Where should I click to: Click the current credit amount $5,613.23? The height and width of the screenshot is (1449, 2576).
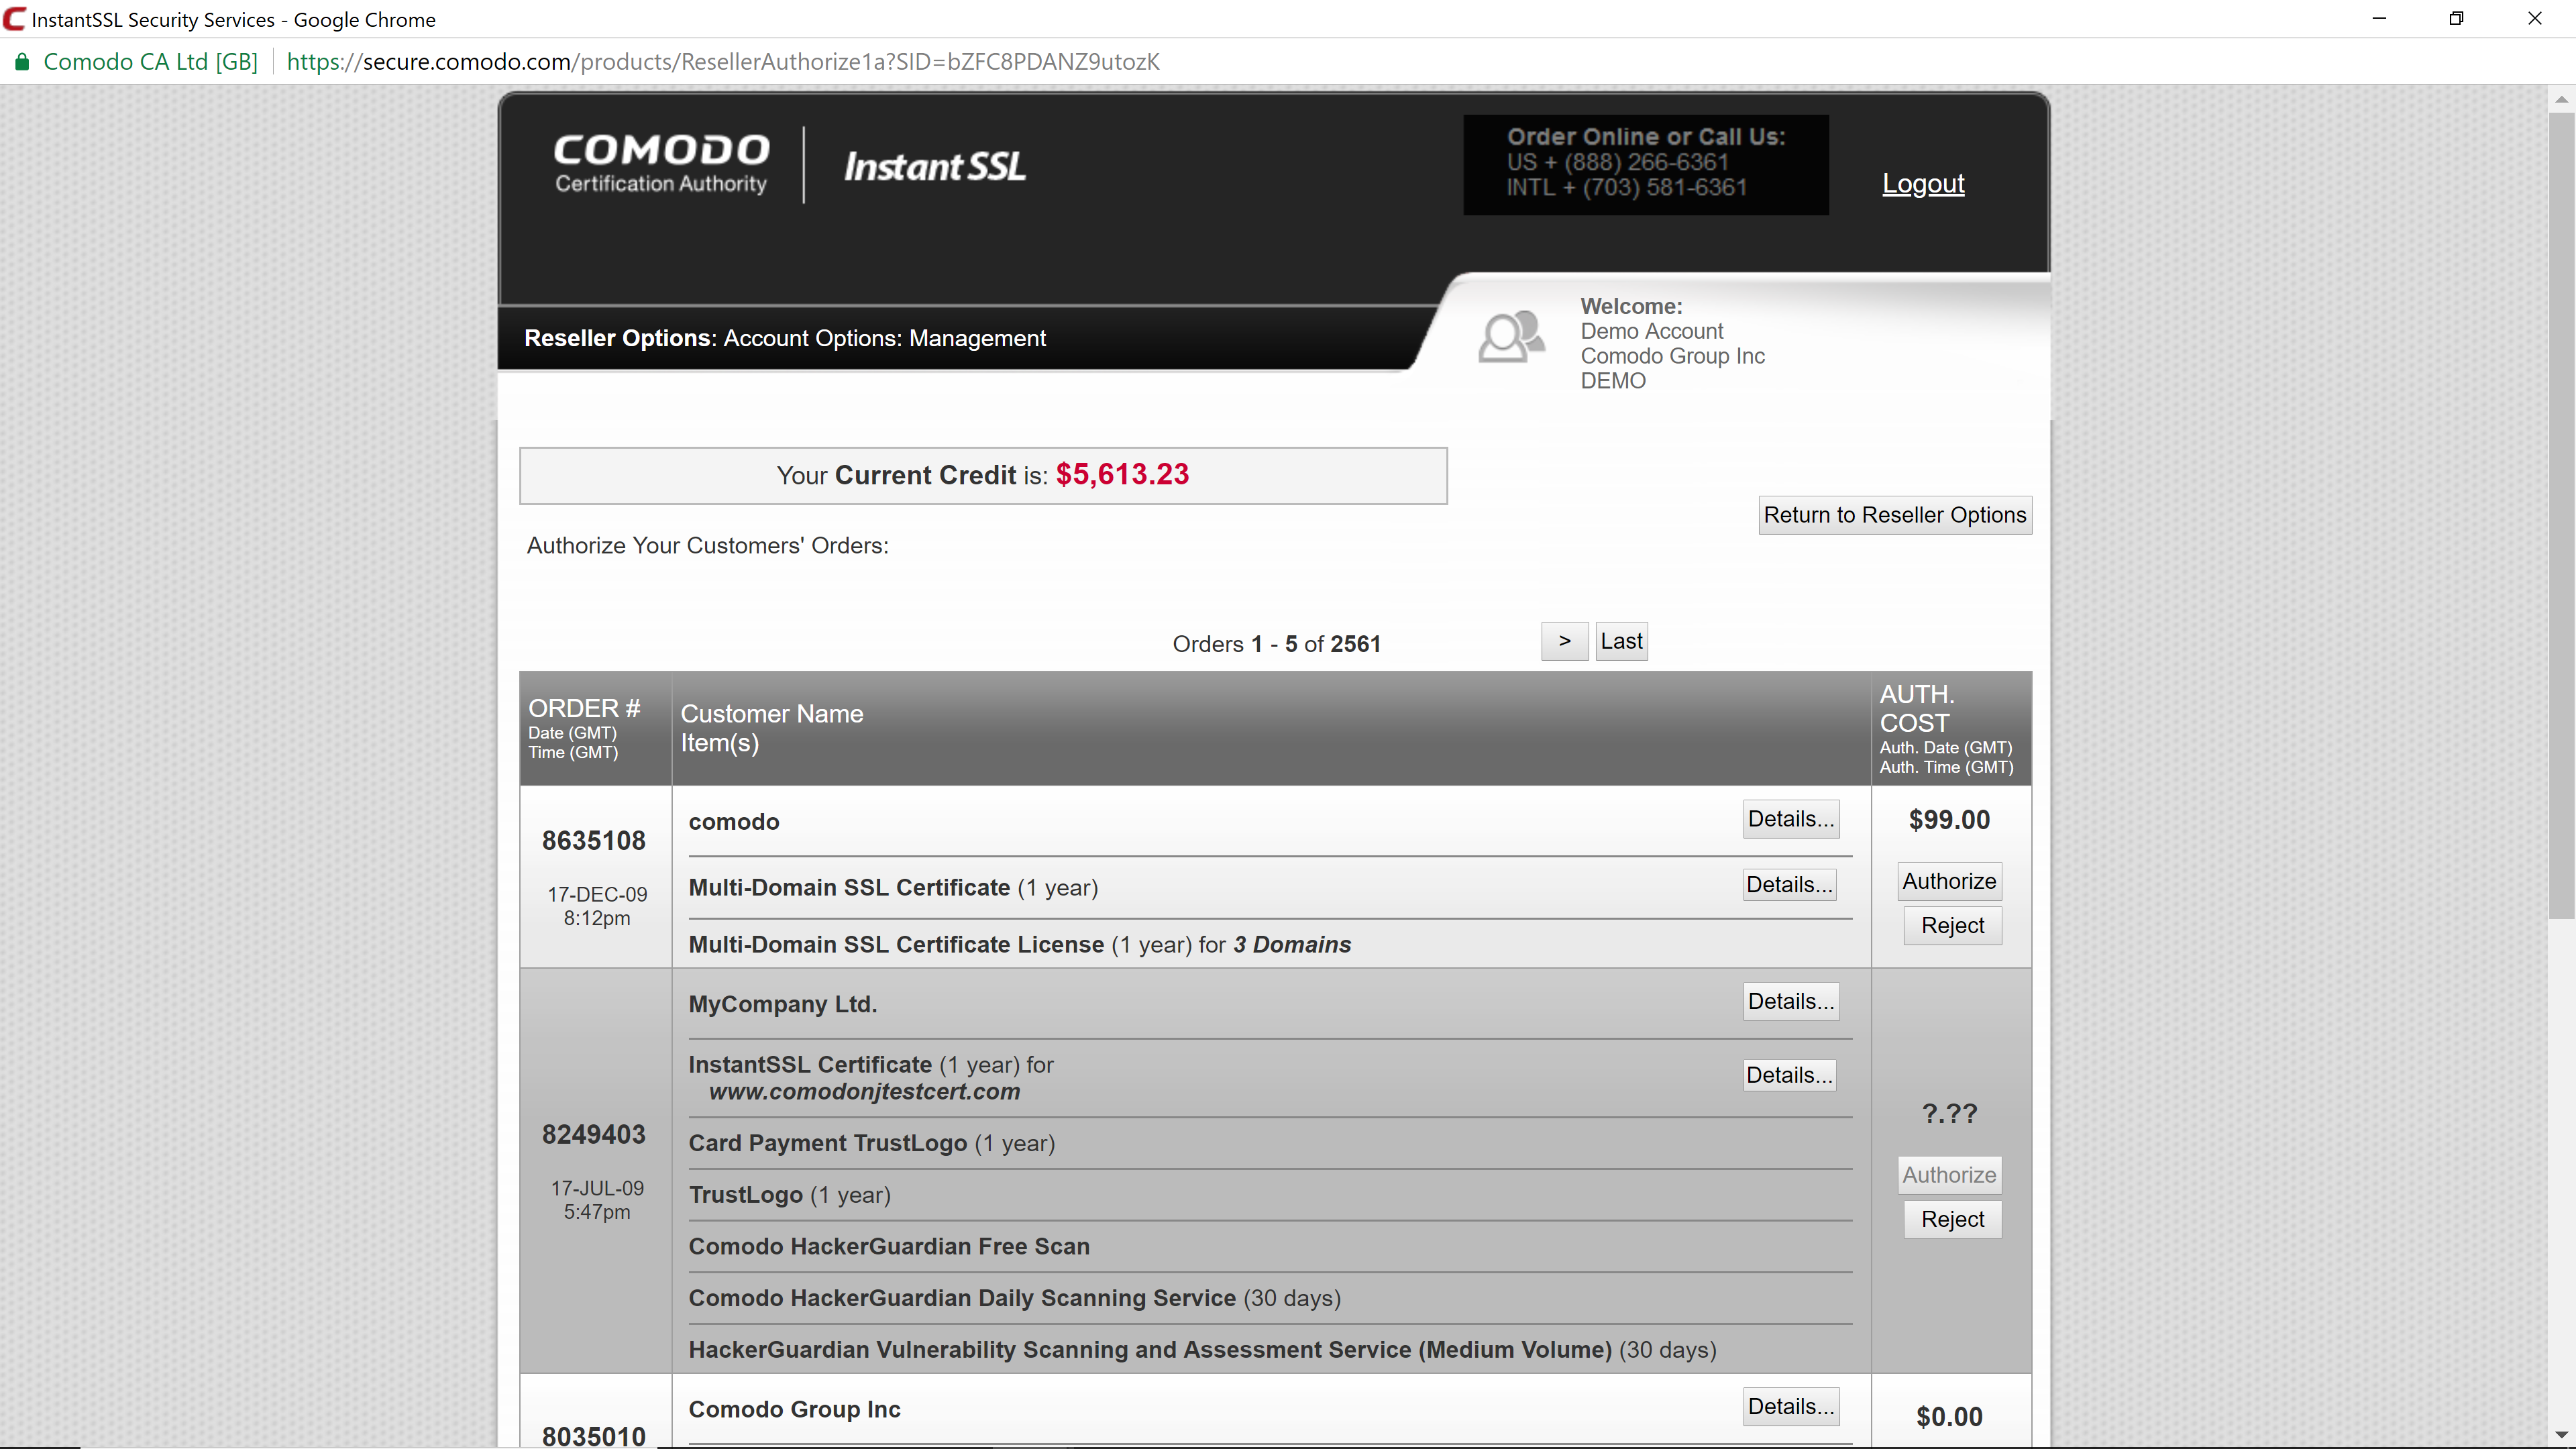tap(1122, 474)
